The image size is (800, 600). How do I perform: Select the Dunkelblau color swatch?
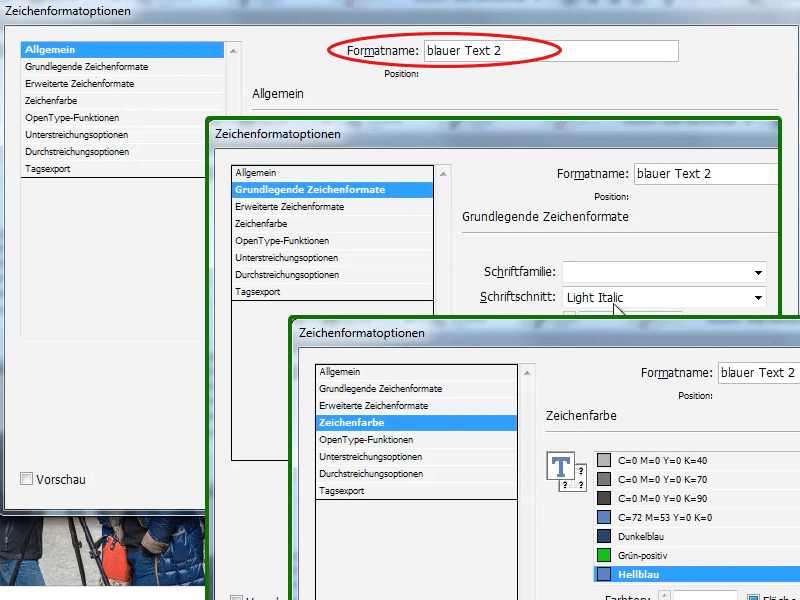pos(697,536)
